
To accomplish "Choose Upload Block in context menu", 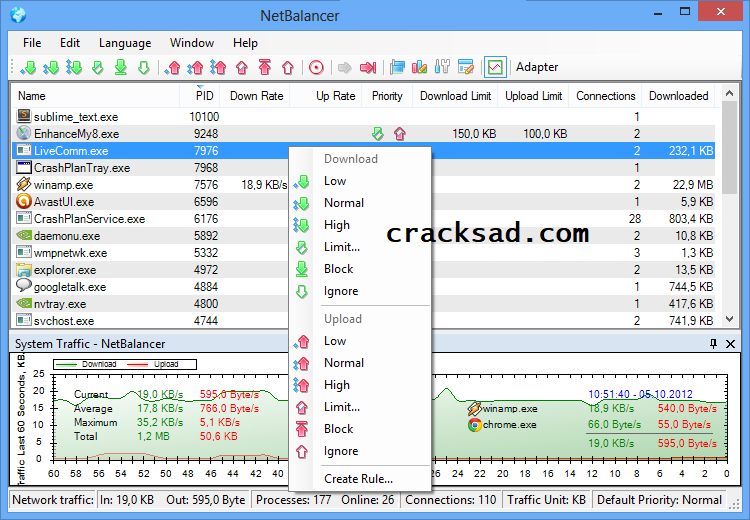I will [360, 429].
